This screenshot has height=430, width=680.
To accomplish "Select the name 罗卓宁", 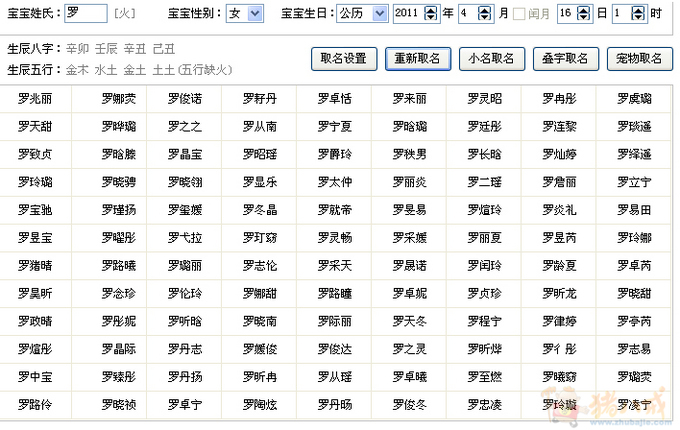I will pos(185,405).
